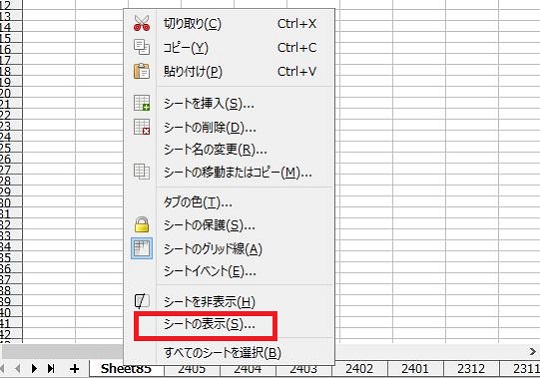Click horizontal scrollbar right arrow

tap(532, 351)
